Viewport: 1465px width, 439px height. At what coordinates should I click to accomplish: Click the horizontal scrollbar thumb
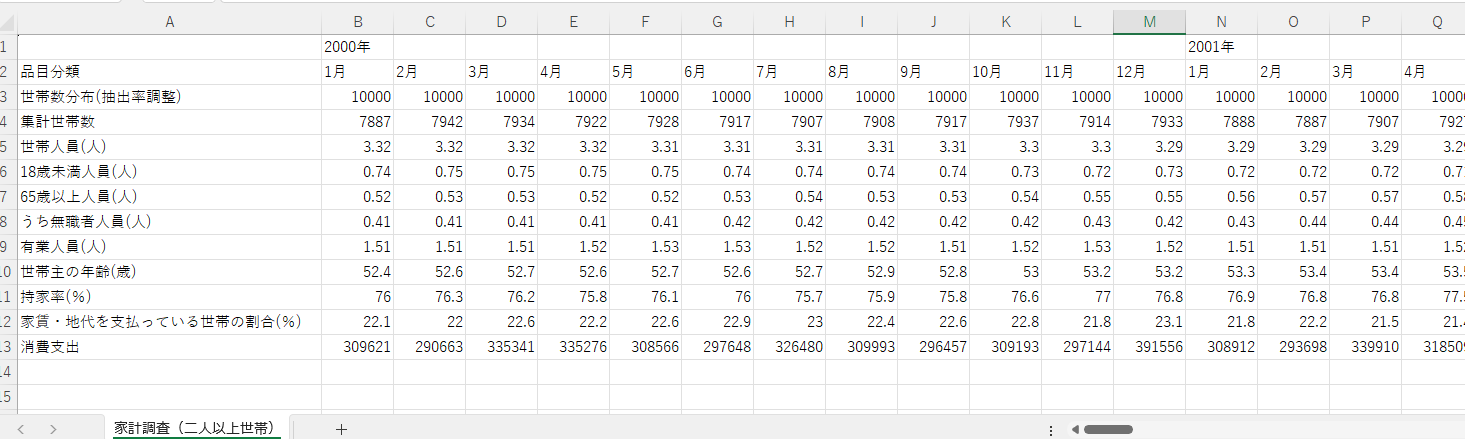pos(1108,429)
